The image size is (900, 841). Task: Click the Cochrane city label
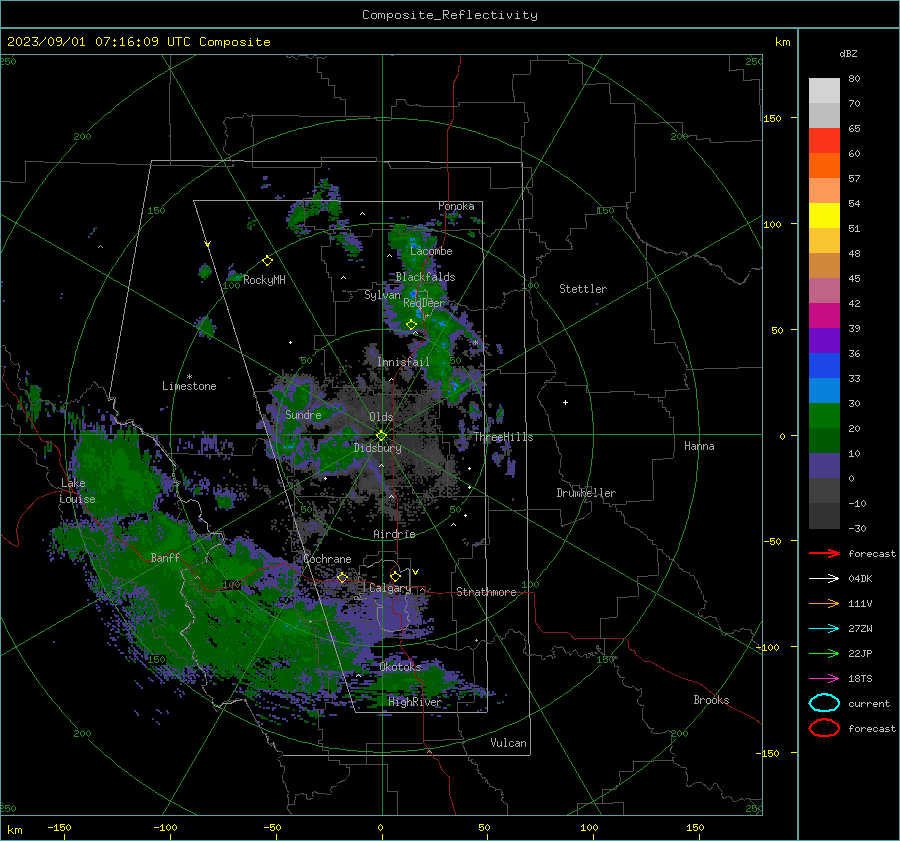coord(327,559)
